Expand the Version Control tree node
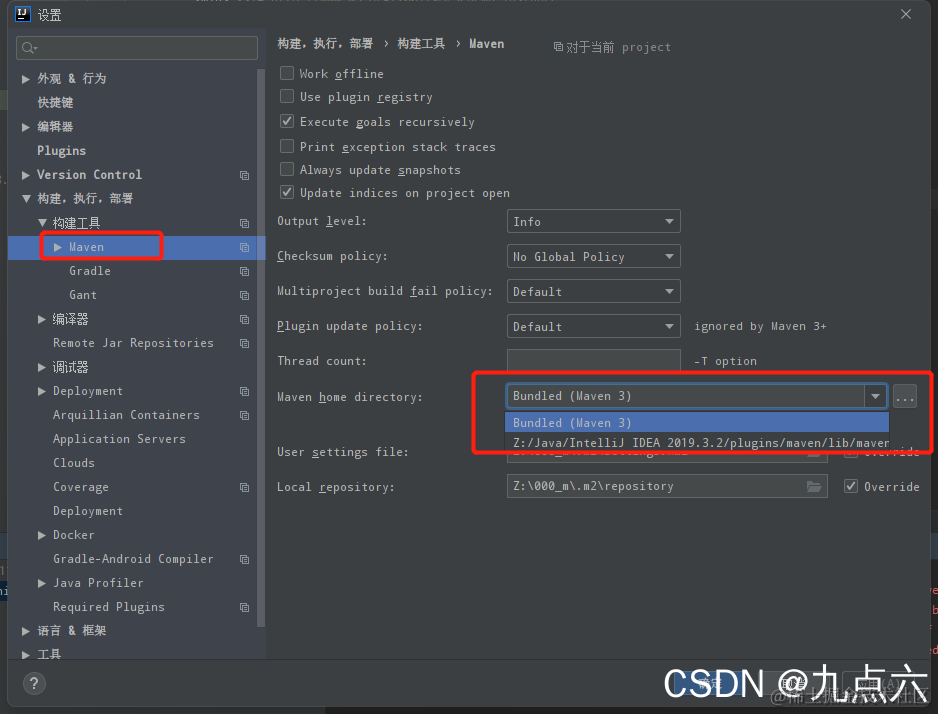The image size is (938, 714). tap(26, 175)
